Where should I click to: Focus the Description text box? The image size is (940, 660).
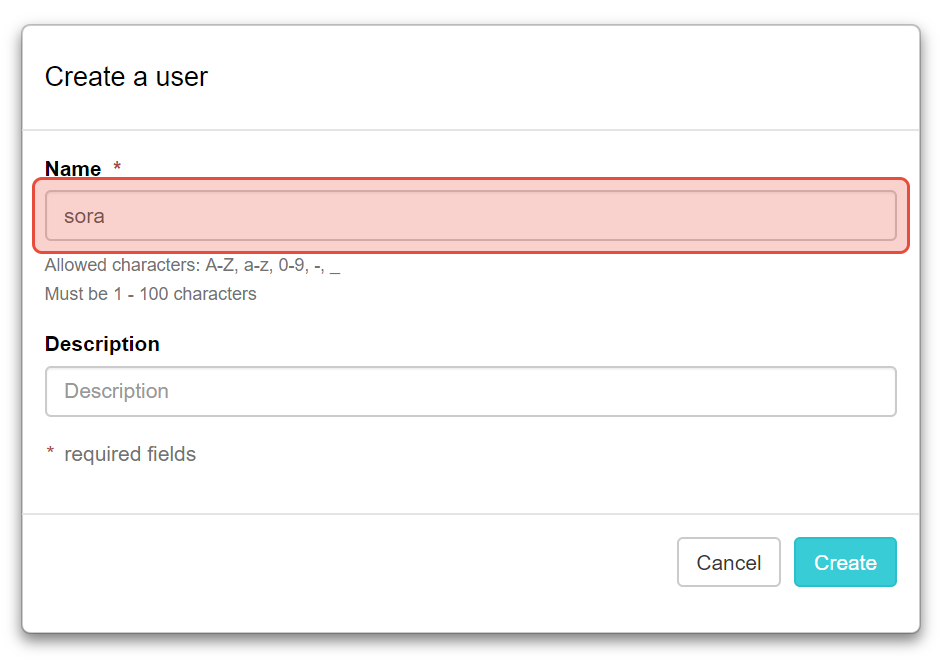tap(470, 391)
